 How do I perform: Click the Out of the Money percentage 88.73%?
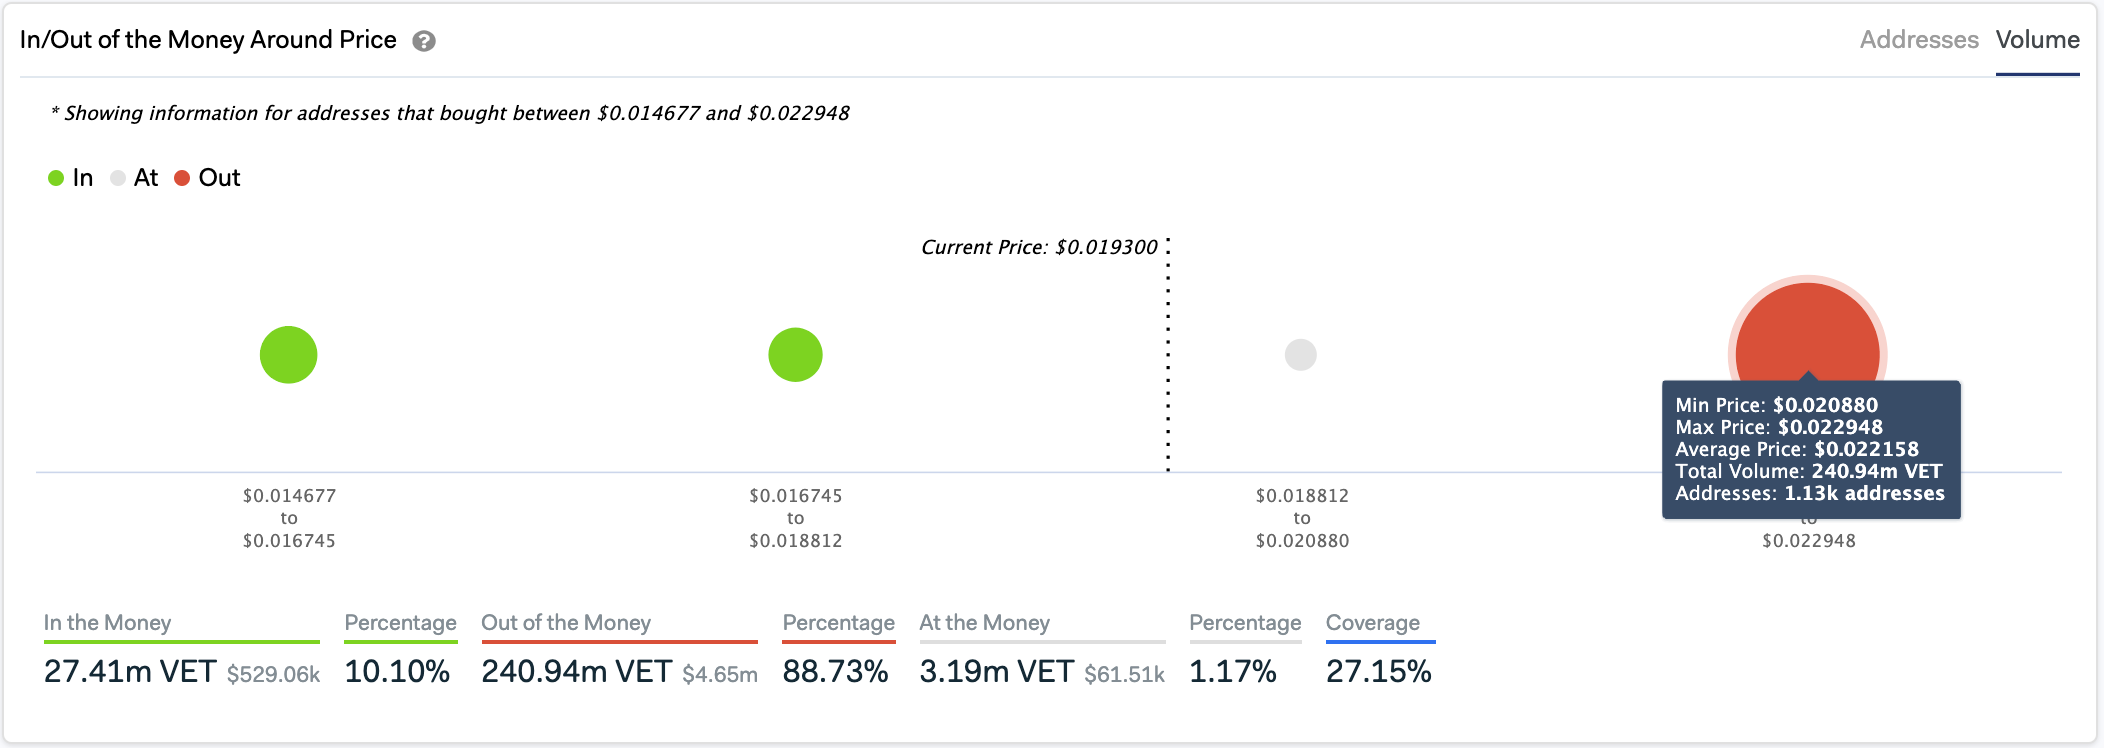[837, 672]
